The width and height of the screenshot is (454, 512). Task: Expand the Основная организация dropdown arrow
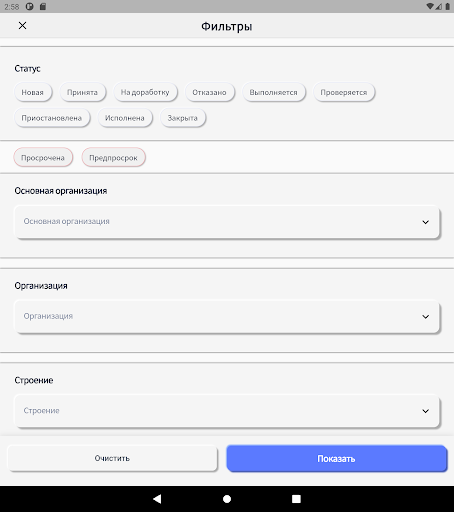[x=425, y=222]
